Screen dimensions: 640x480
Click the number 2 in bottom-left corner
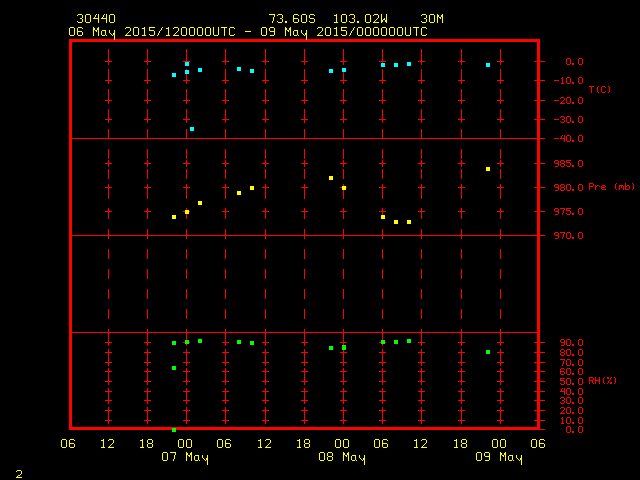pyautogui.click(x=18, y=472)
